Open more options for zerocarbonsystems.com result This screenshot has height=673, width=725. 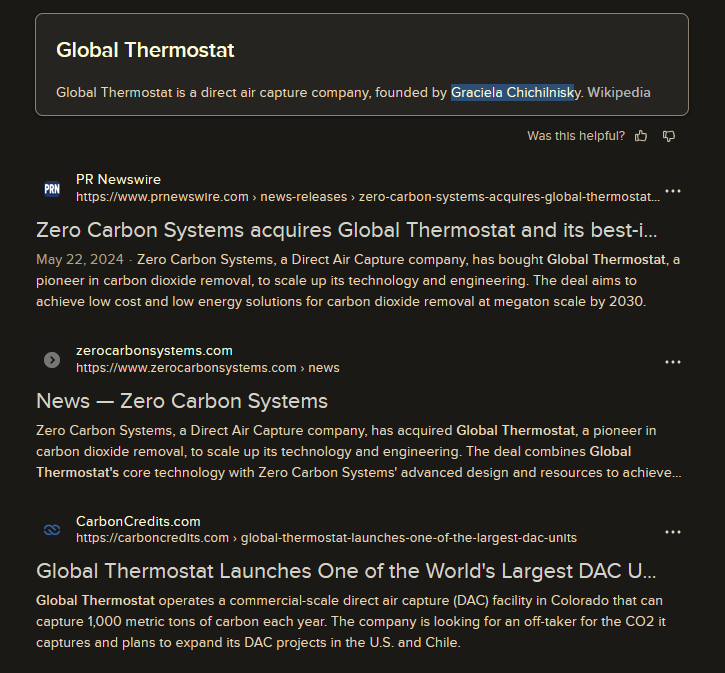[x=673, y=362]
